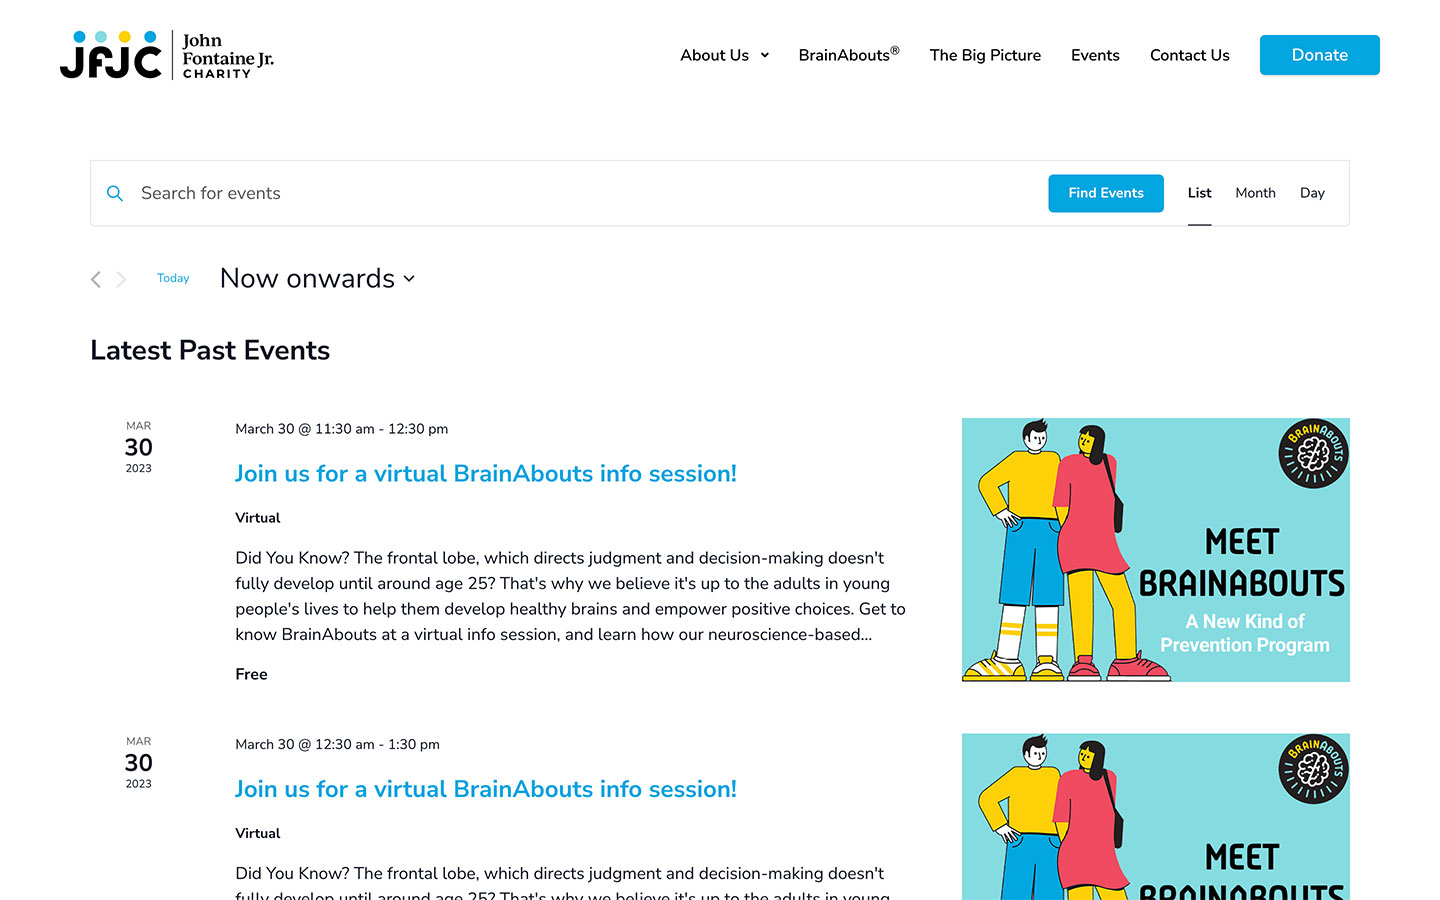
Task: Open the Events page
Action: click(x=1095, y=55)
